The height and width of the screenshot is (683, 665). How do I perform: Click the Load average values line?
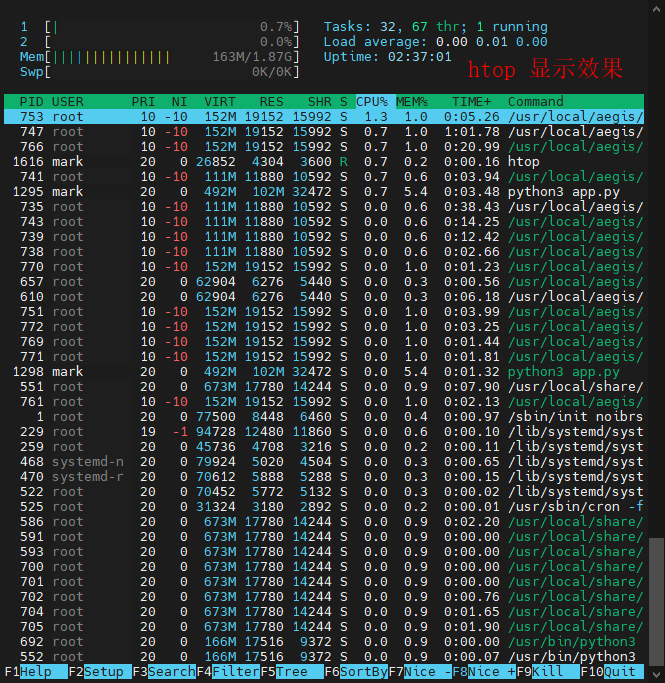coord(435,42)
